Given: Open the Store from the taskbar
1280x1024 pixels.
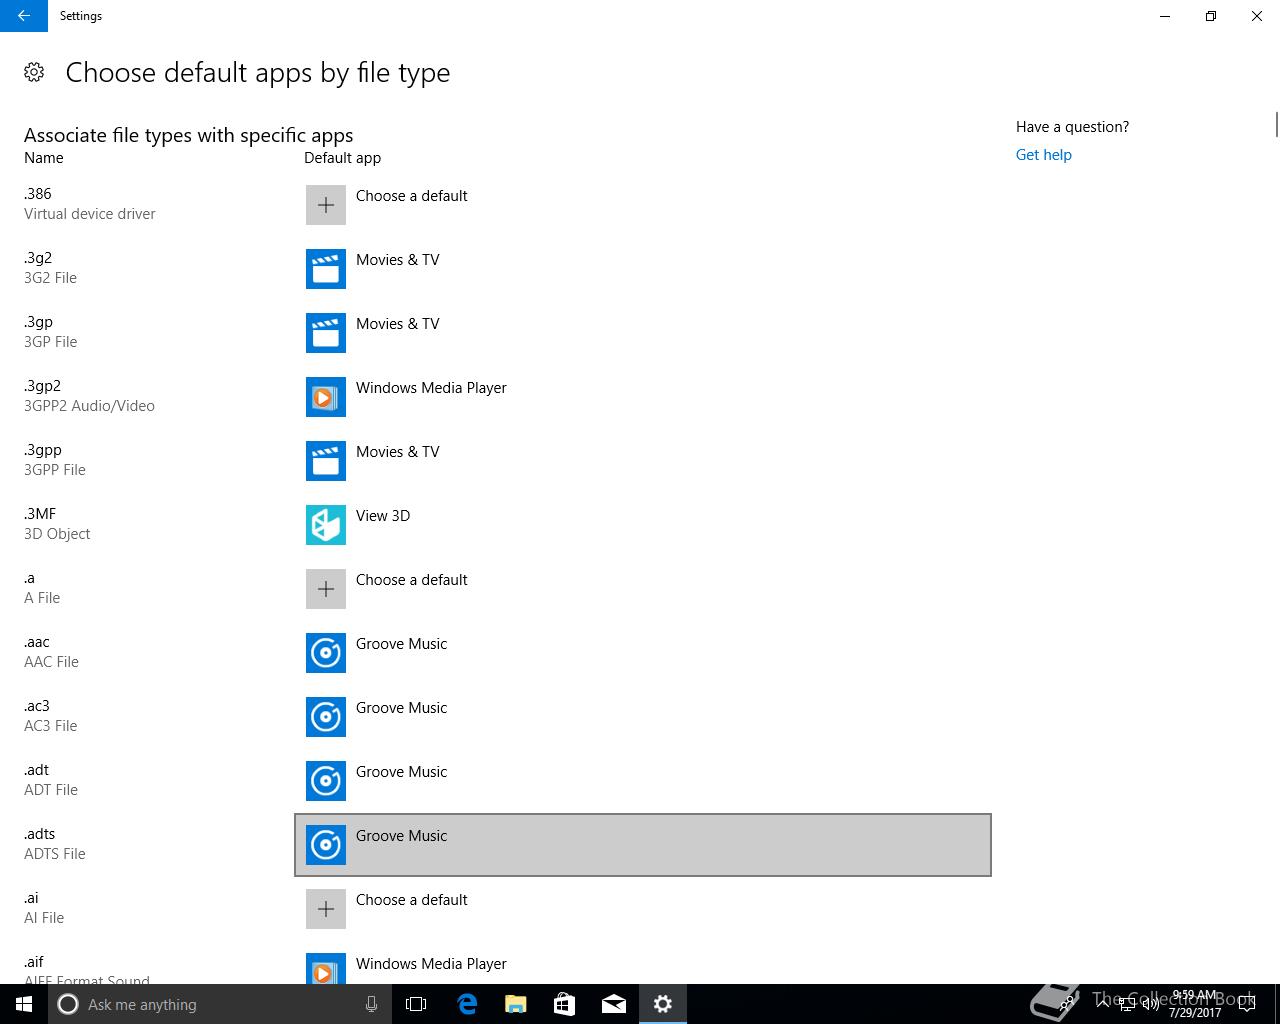Looking at the screenshot, I should pos(565,1004).
